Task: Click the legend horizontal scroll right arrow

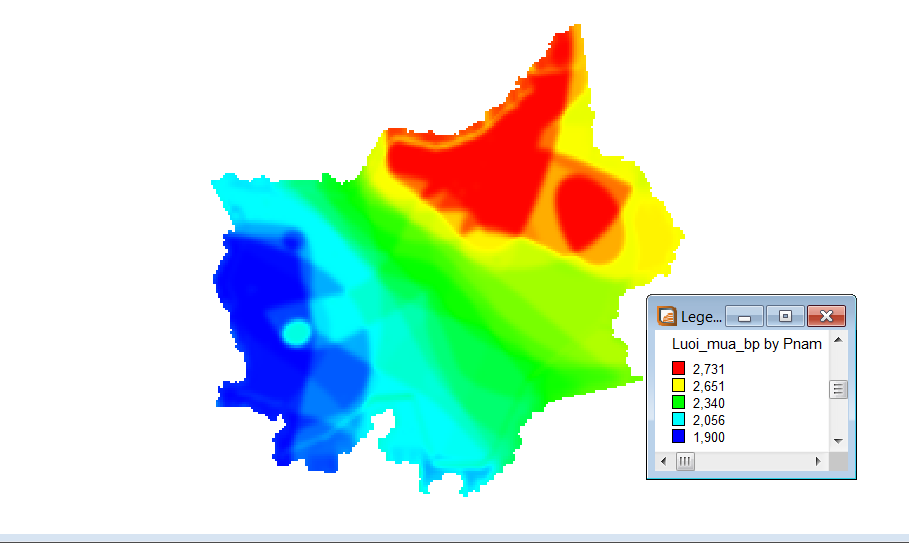Action: tap(818, 461)
